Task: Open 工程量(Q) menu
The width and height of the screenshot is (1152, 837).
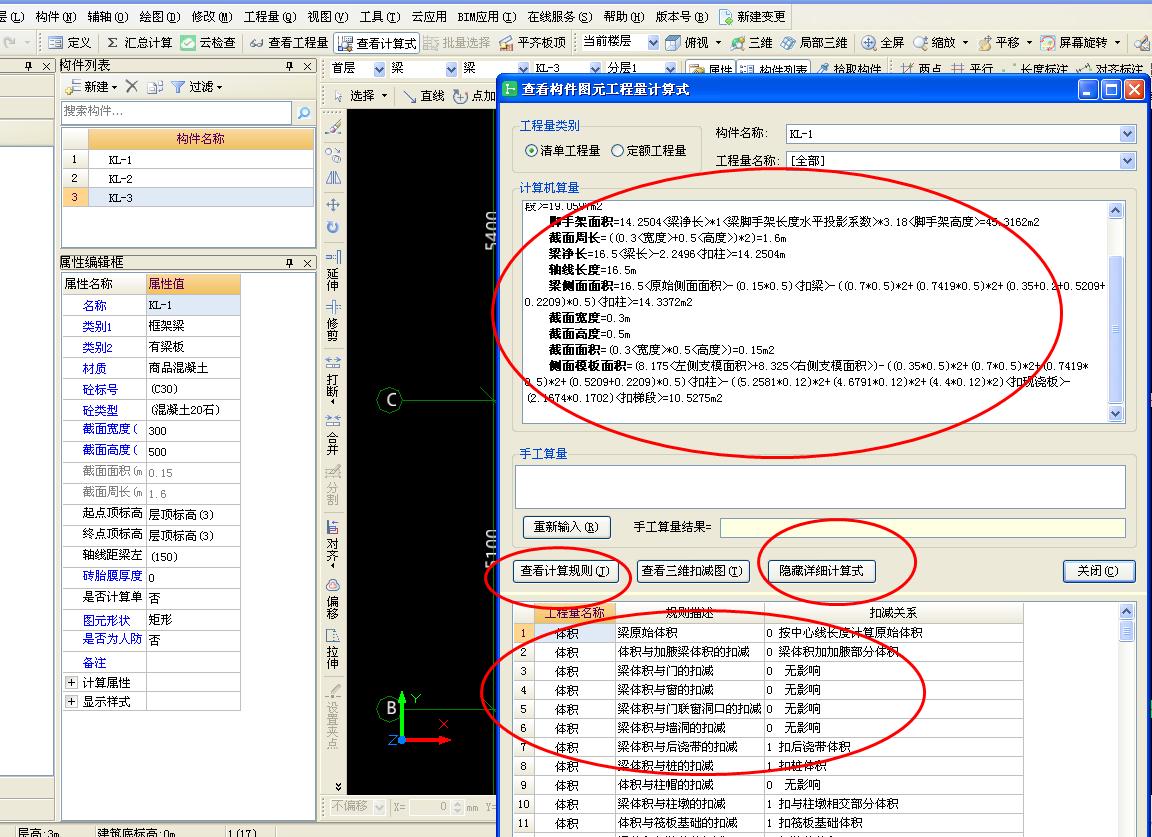Action: click(270, 16)
